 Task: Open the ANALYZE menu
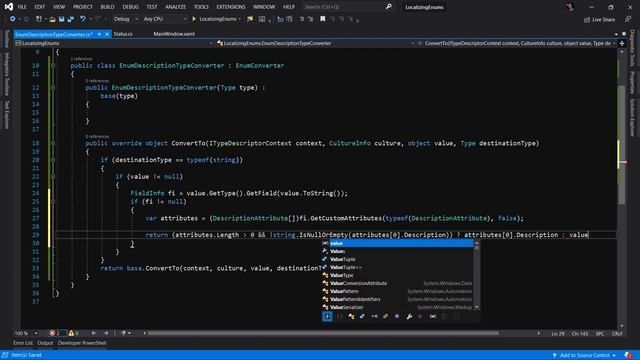point(176,7)
